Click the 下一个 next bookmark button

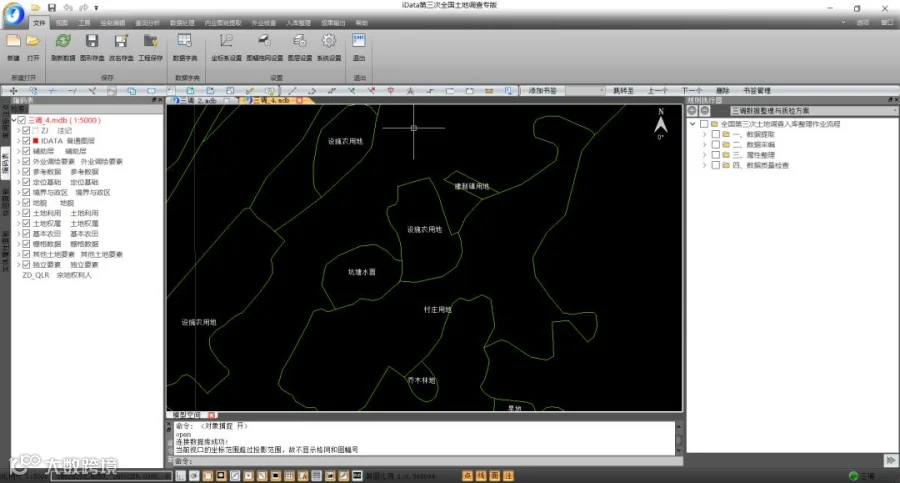tap(692, 91)
